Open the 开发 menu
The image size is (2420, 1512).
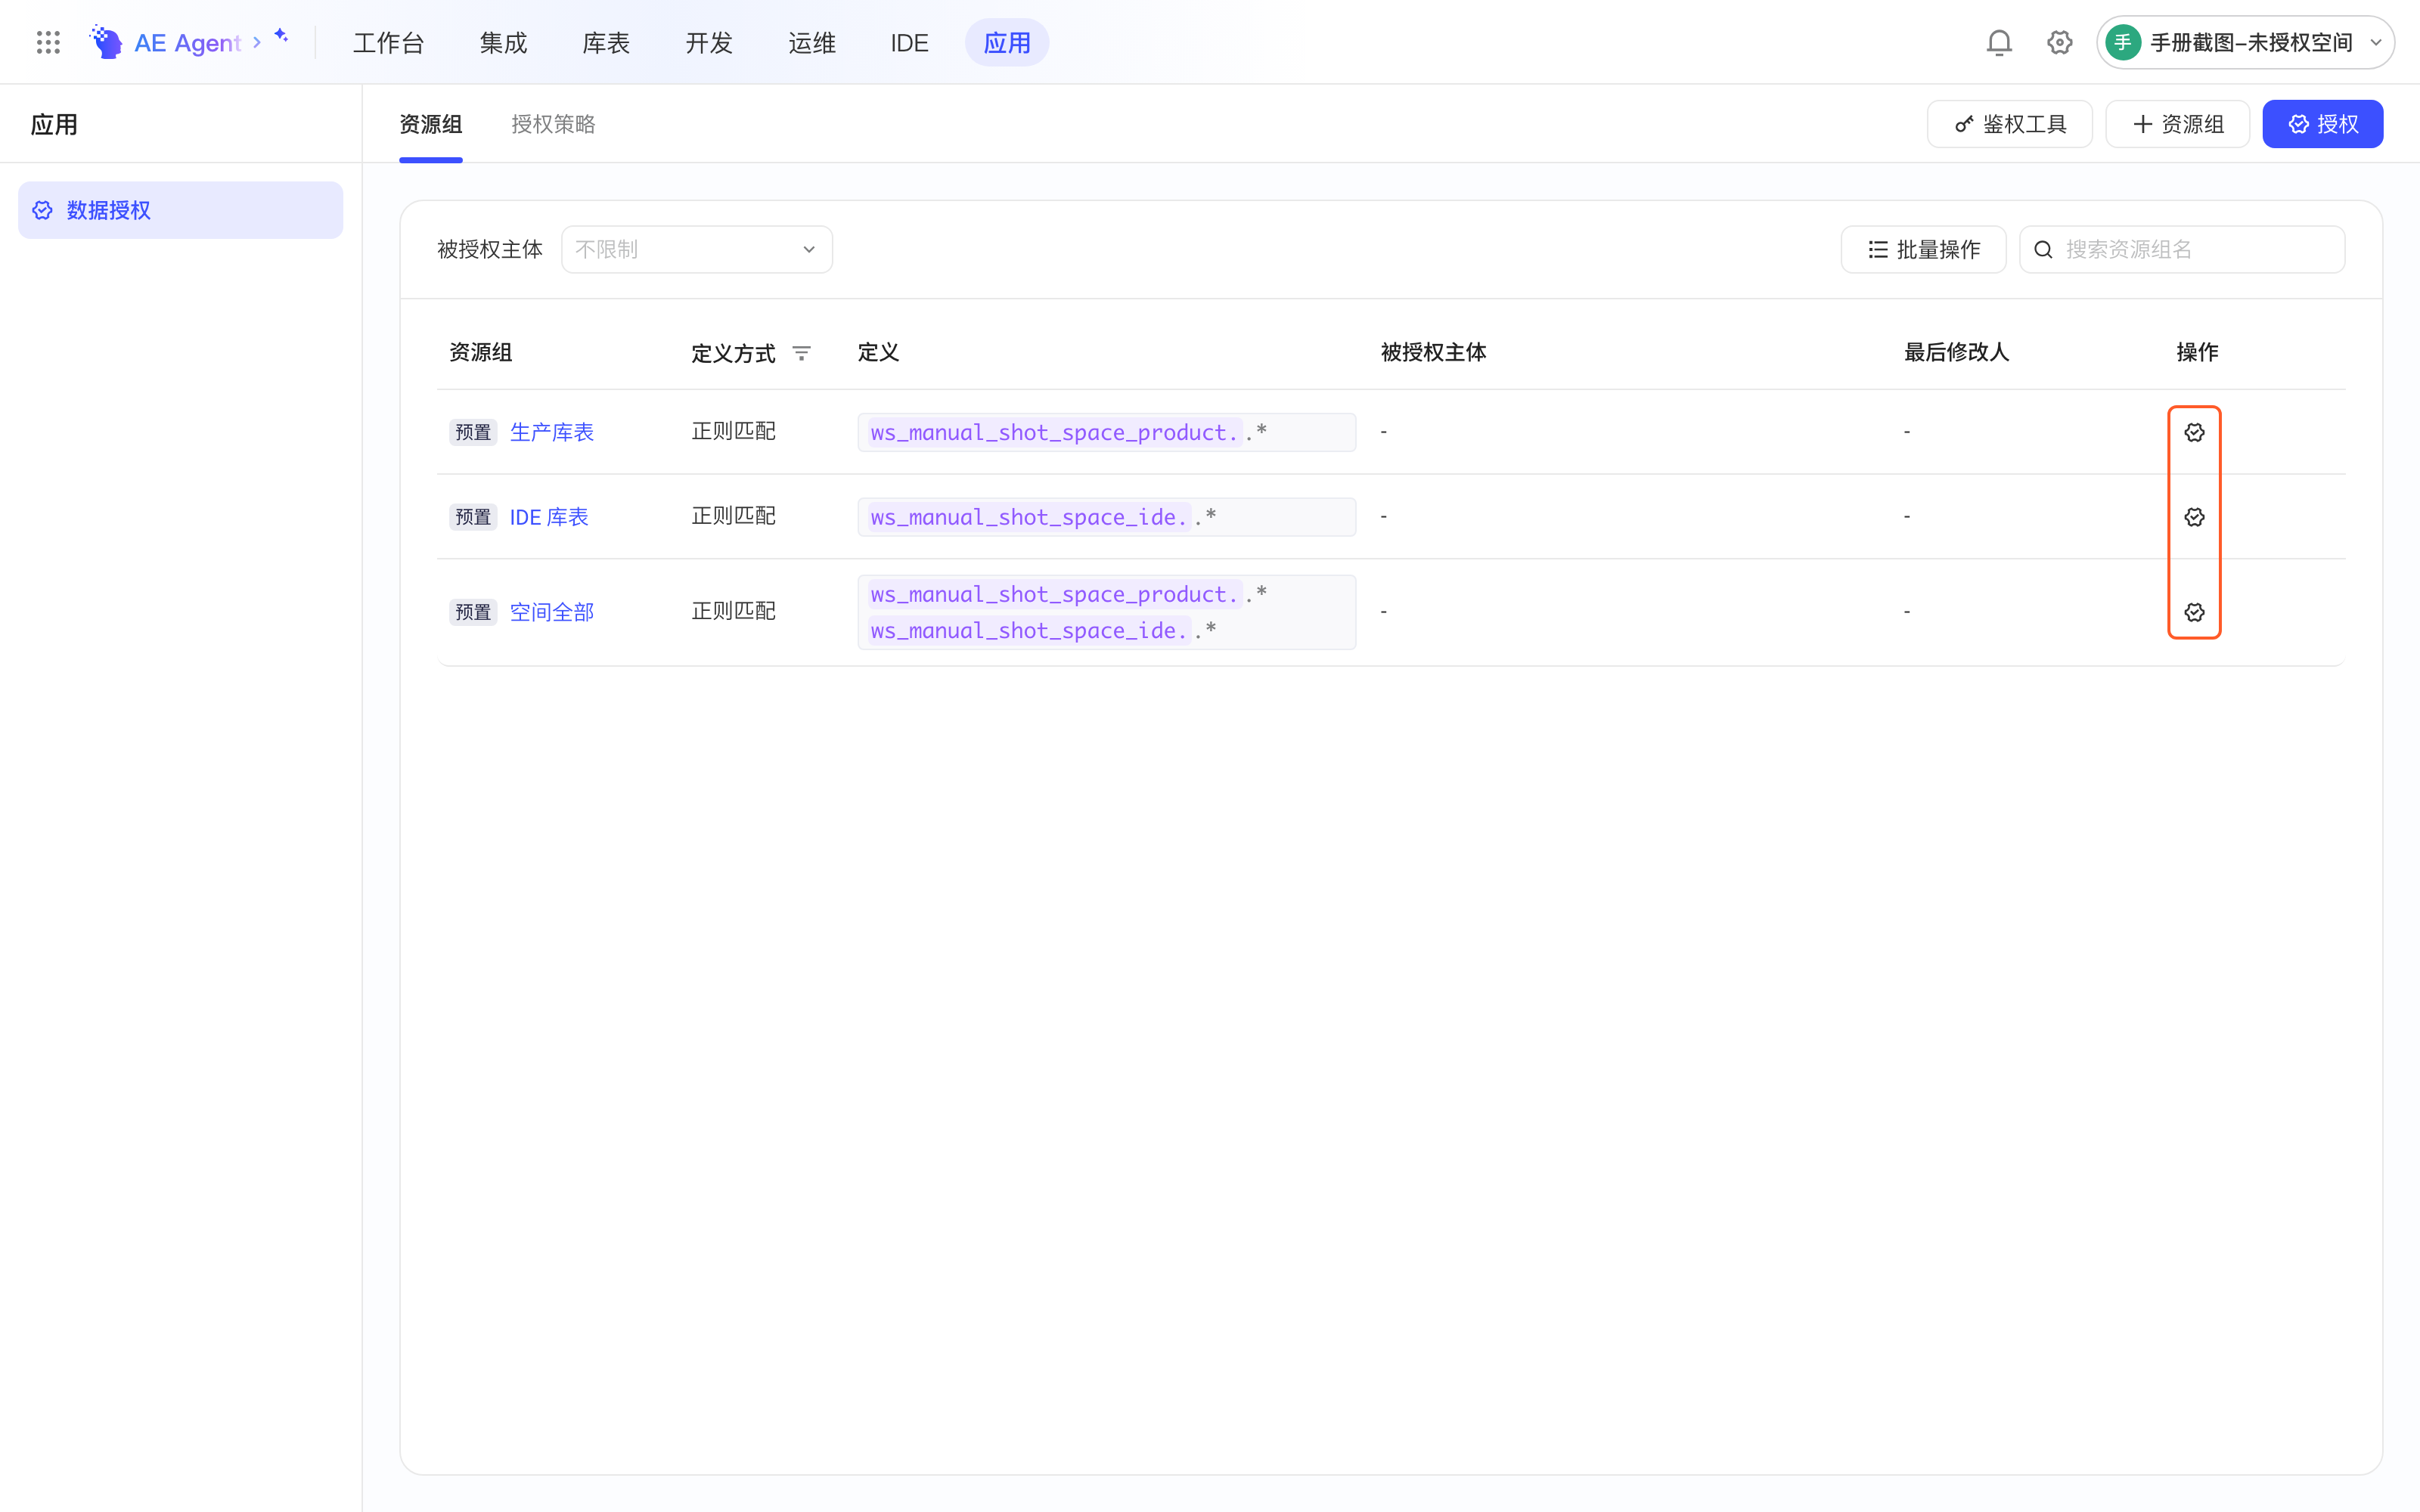709,43
